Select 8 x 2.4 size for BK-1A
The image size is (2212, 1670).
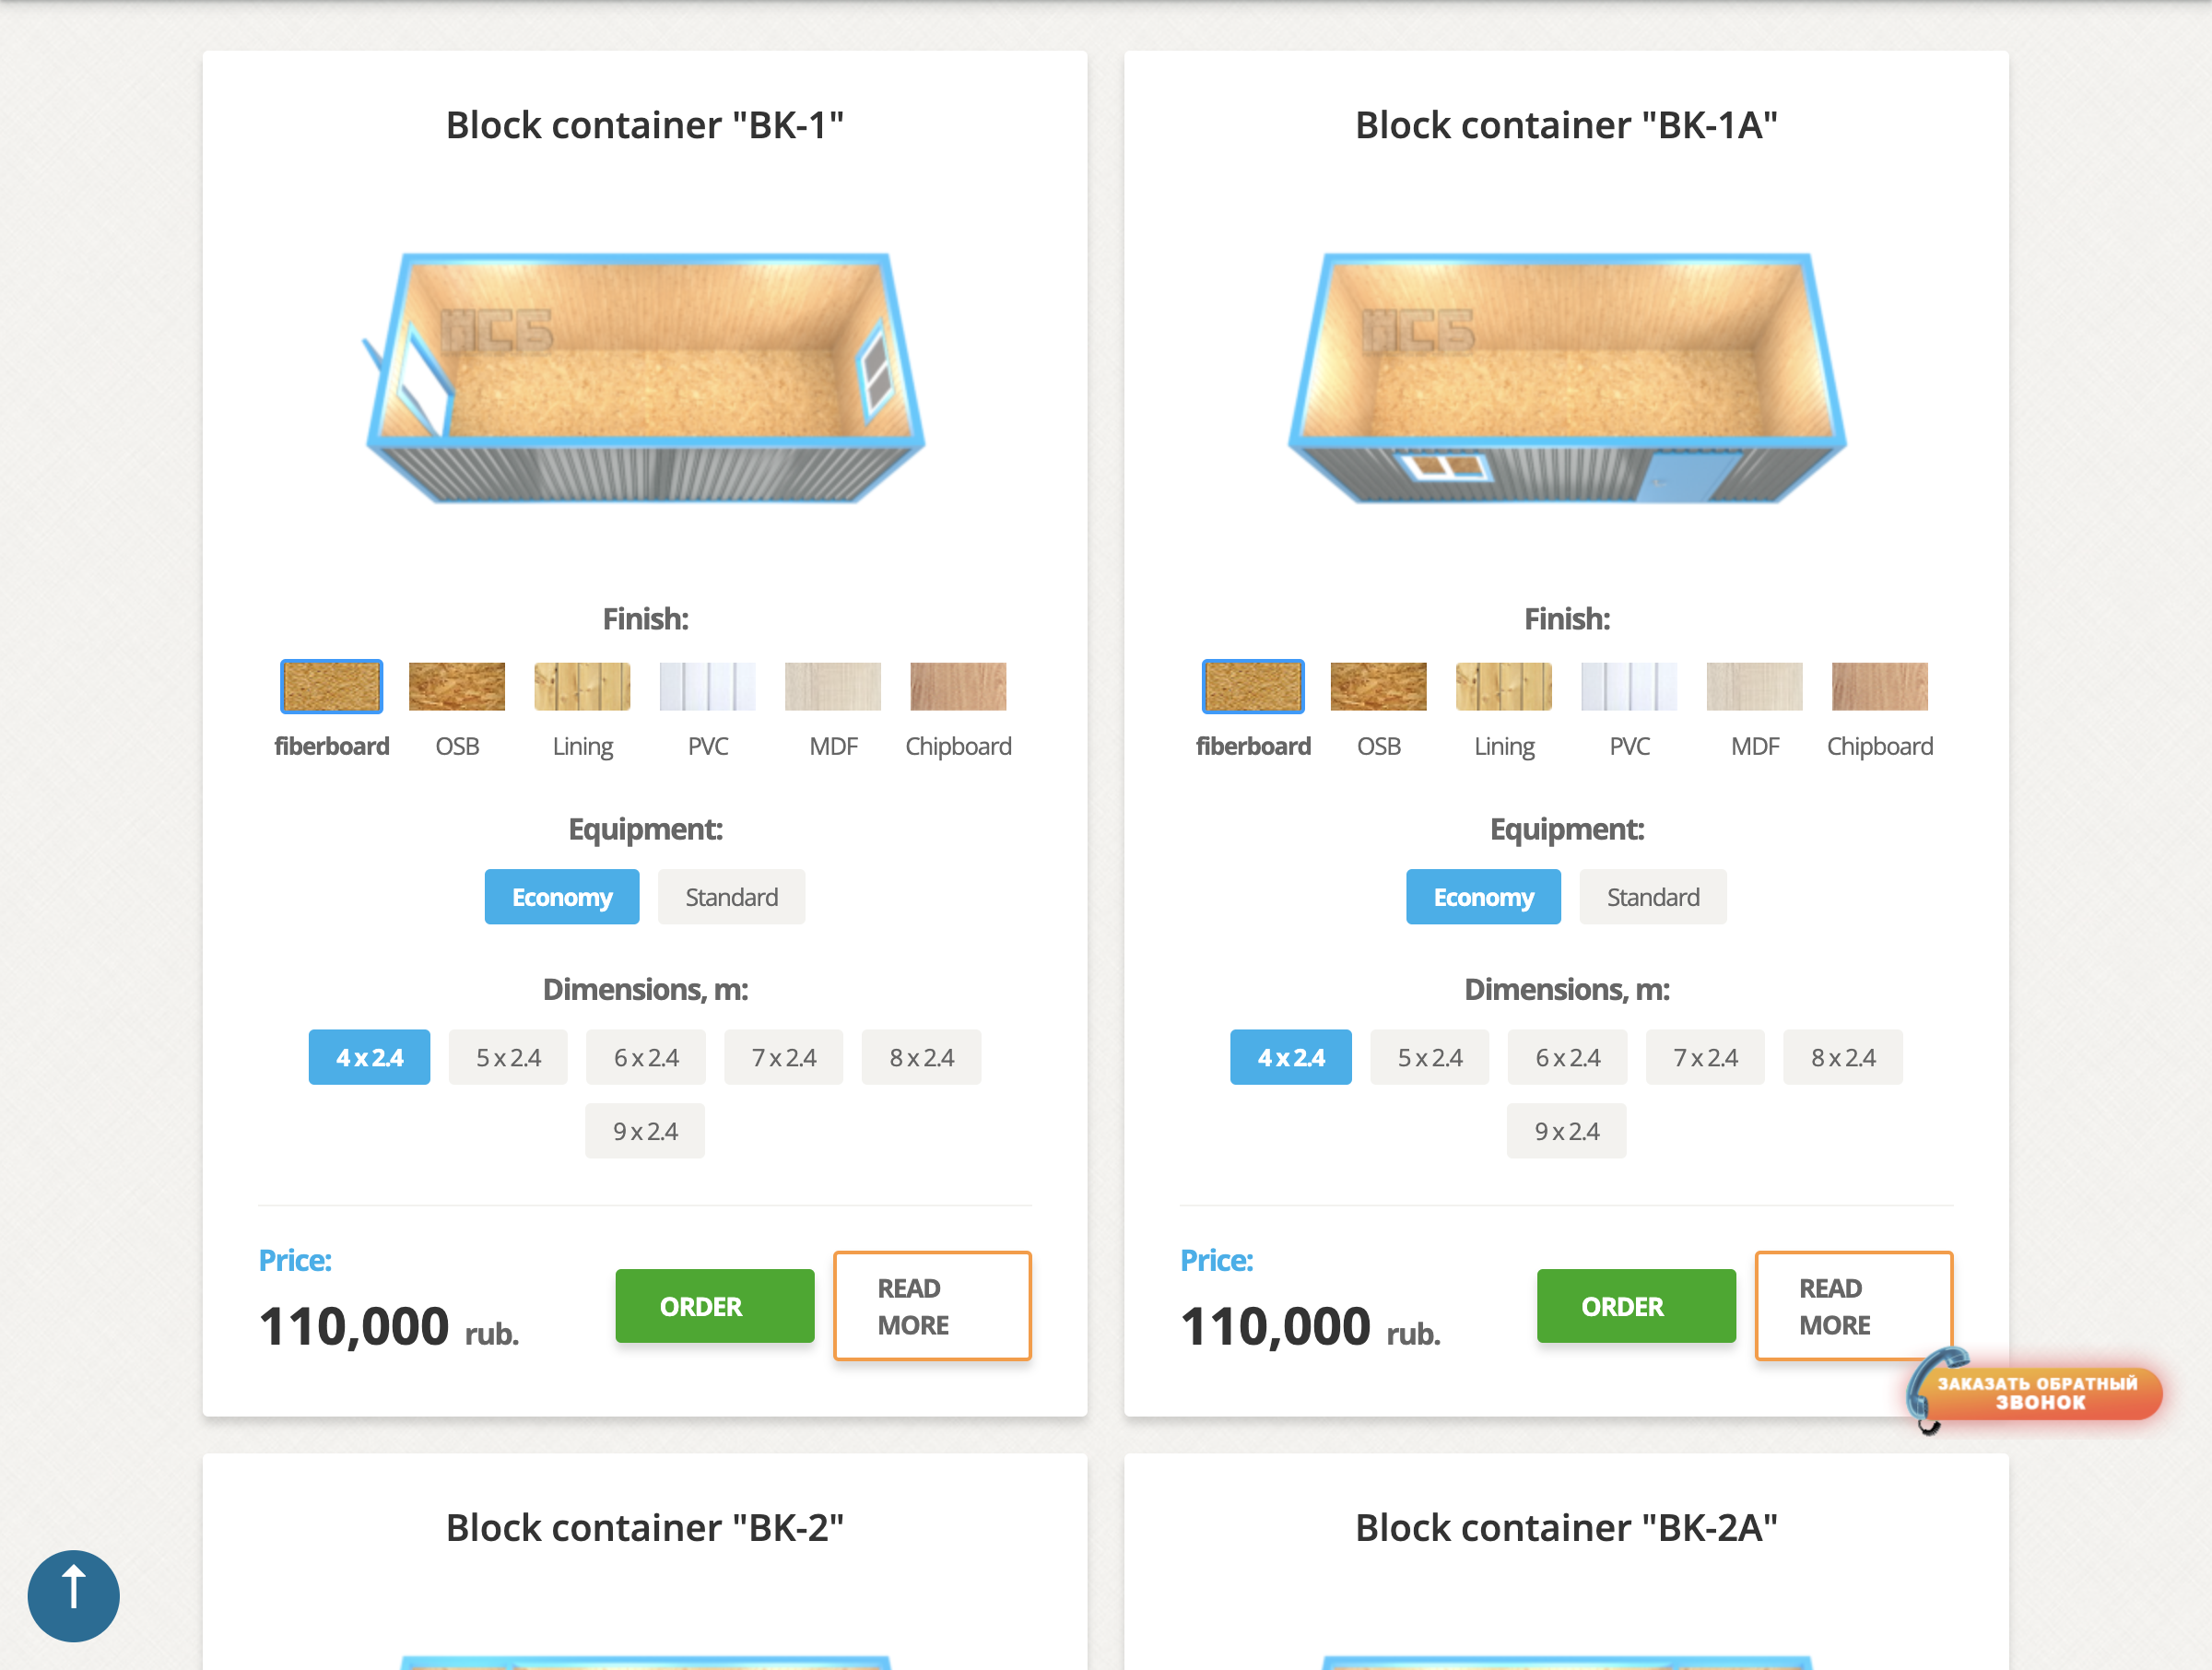coord(1843,1057)
